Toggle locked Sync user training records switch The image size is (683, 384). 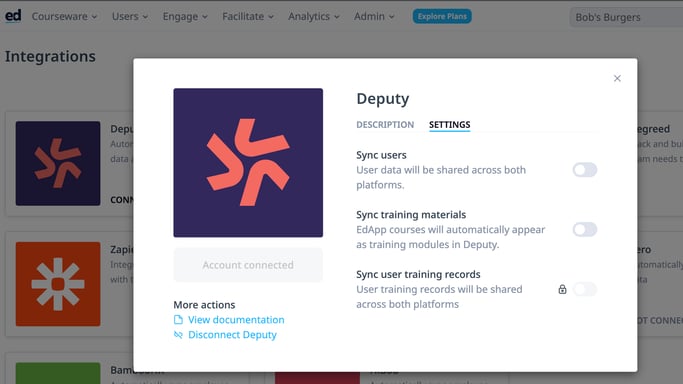coord(585,289)
